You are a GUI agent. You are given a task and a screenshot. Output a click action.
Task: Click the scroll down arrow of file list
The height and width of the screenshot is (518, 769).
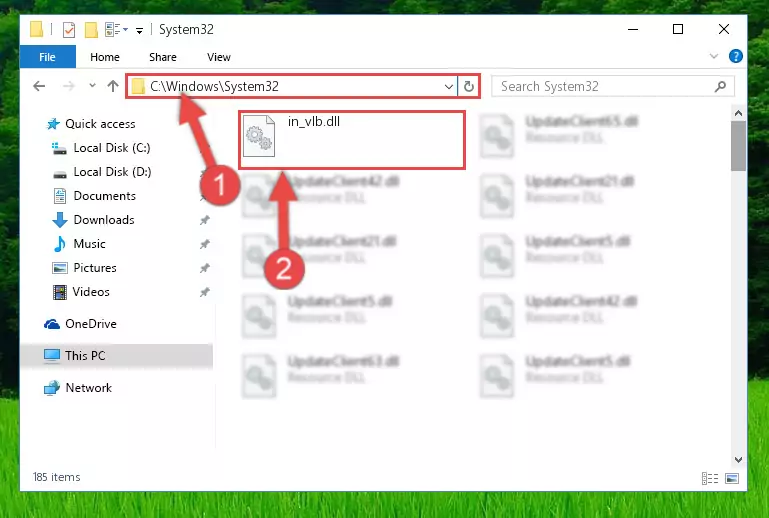738,460
